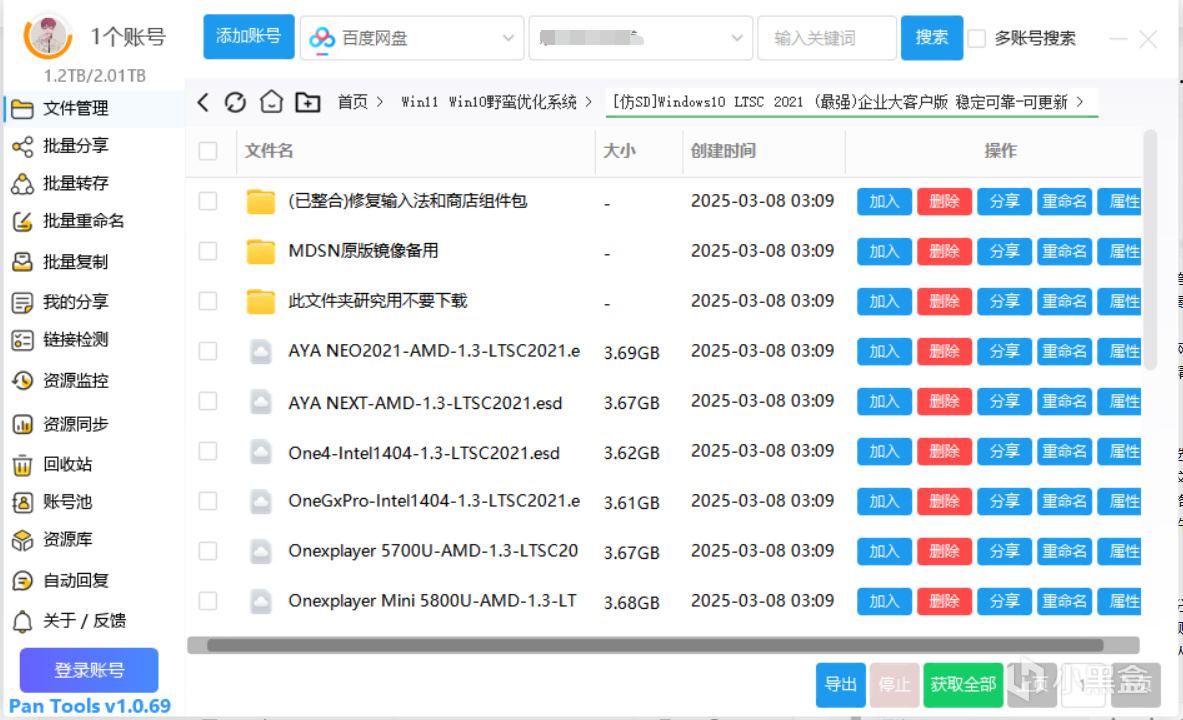Open the 百度网盘 cloud drive dropdown
The width and height of the screenshot is (1183, 720).
click(x=412, y=38)
